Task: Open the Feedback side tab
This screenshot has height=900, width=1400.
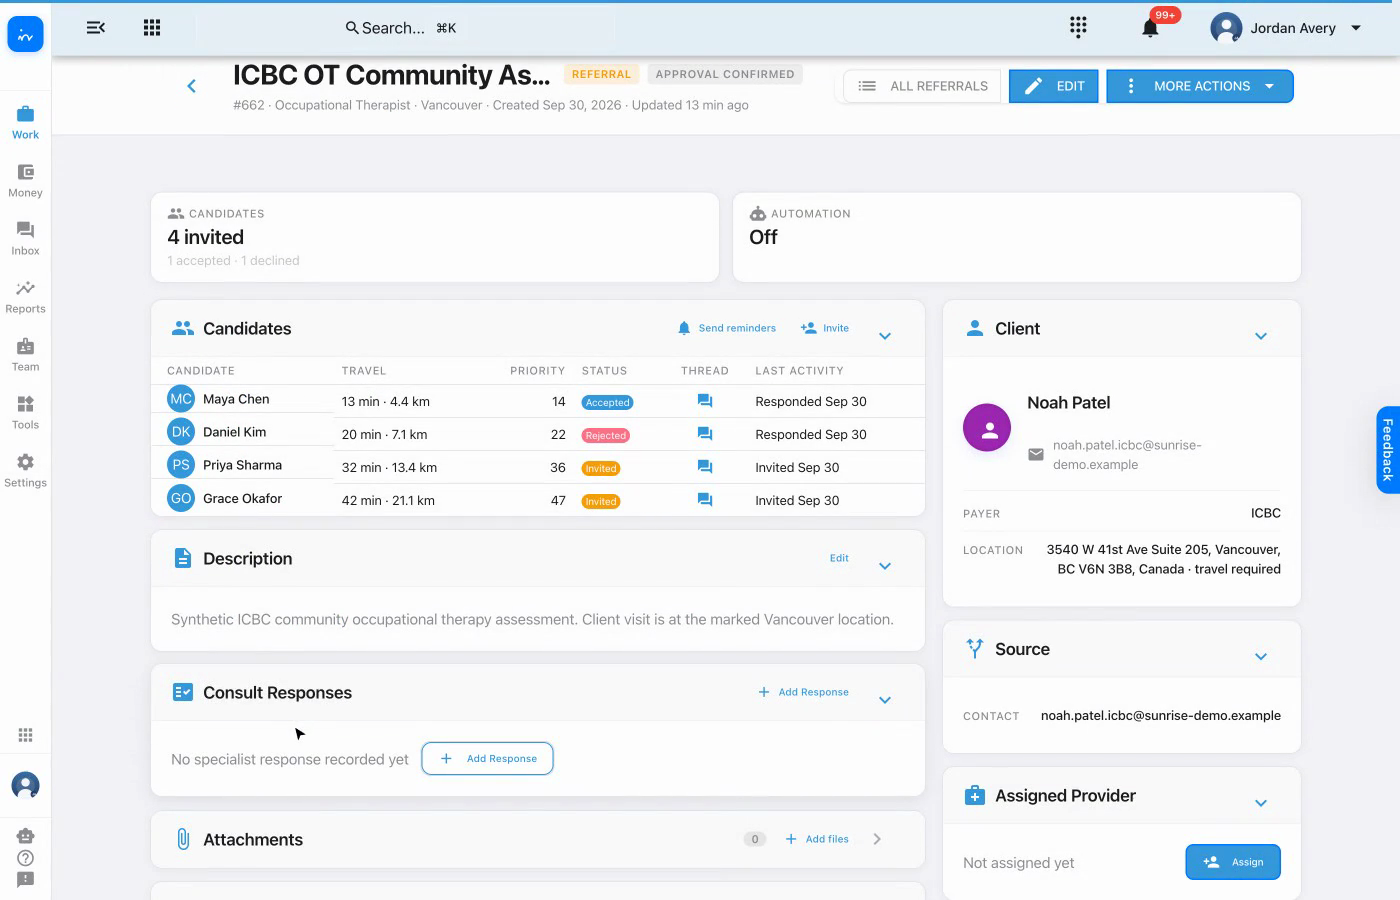Action: [1387, 450]
